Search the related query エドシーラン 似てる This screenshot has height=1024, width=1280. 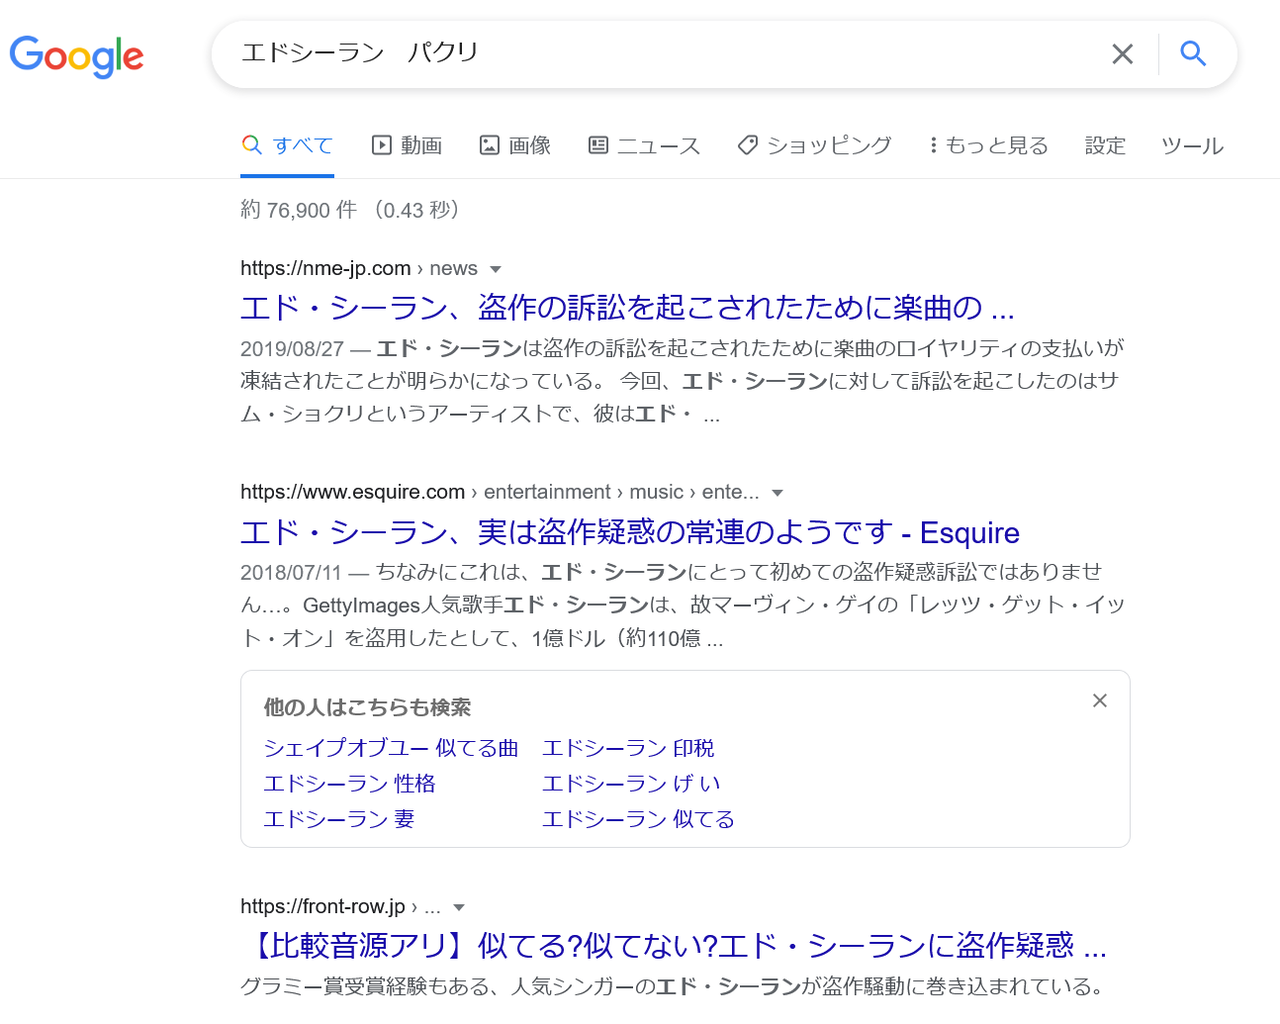point(637,818)
